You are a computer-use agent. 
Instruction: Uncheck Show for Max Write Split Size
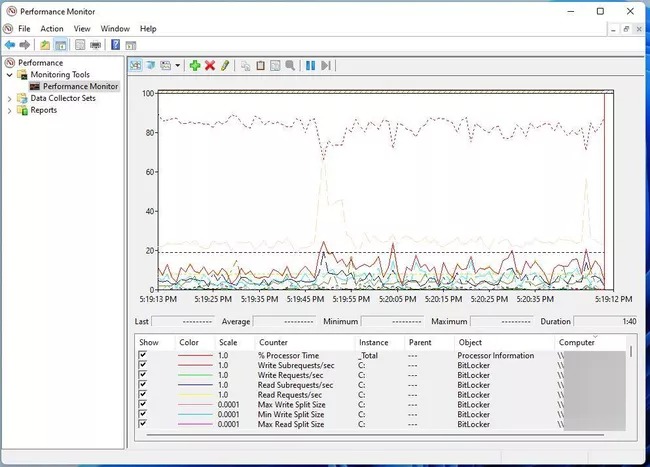click(x=143, y=404)
